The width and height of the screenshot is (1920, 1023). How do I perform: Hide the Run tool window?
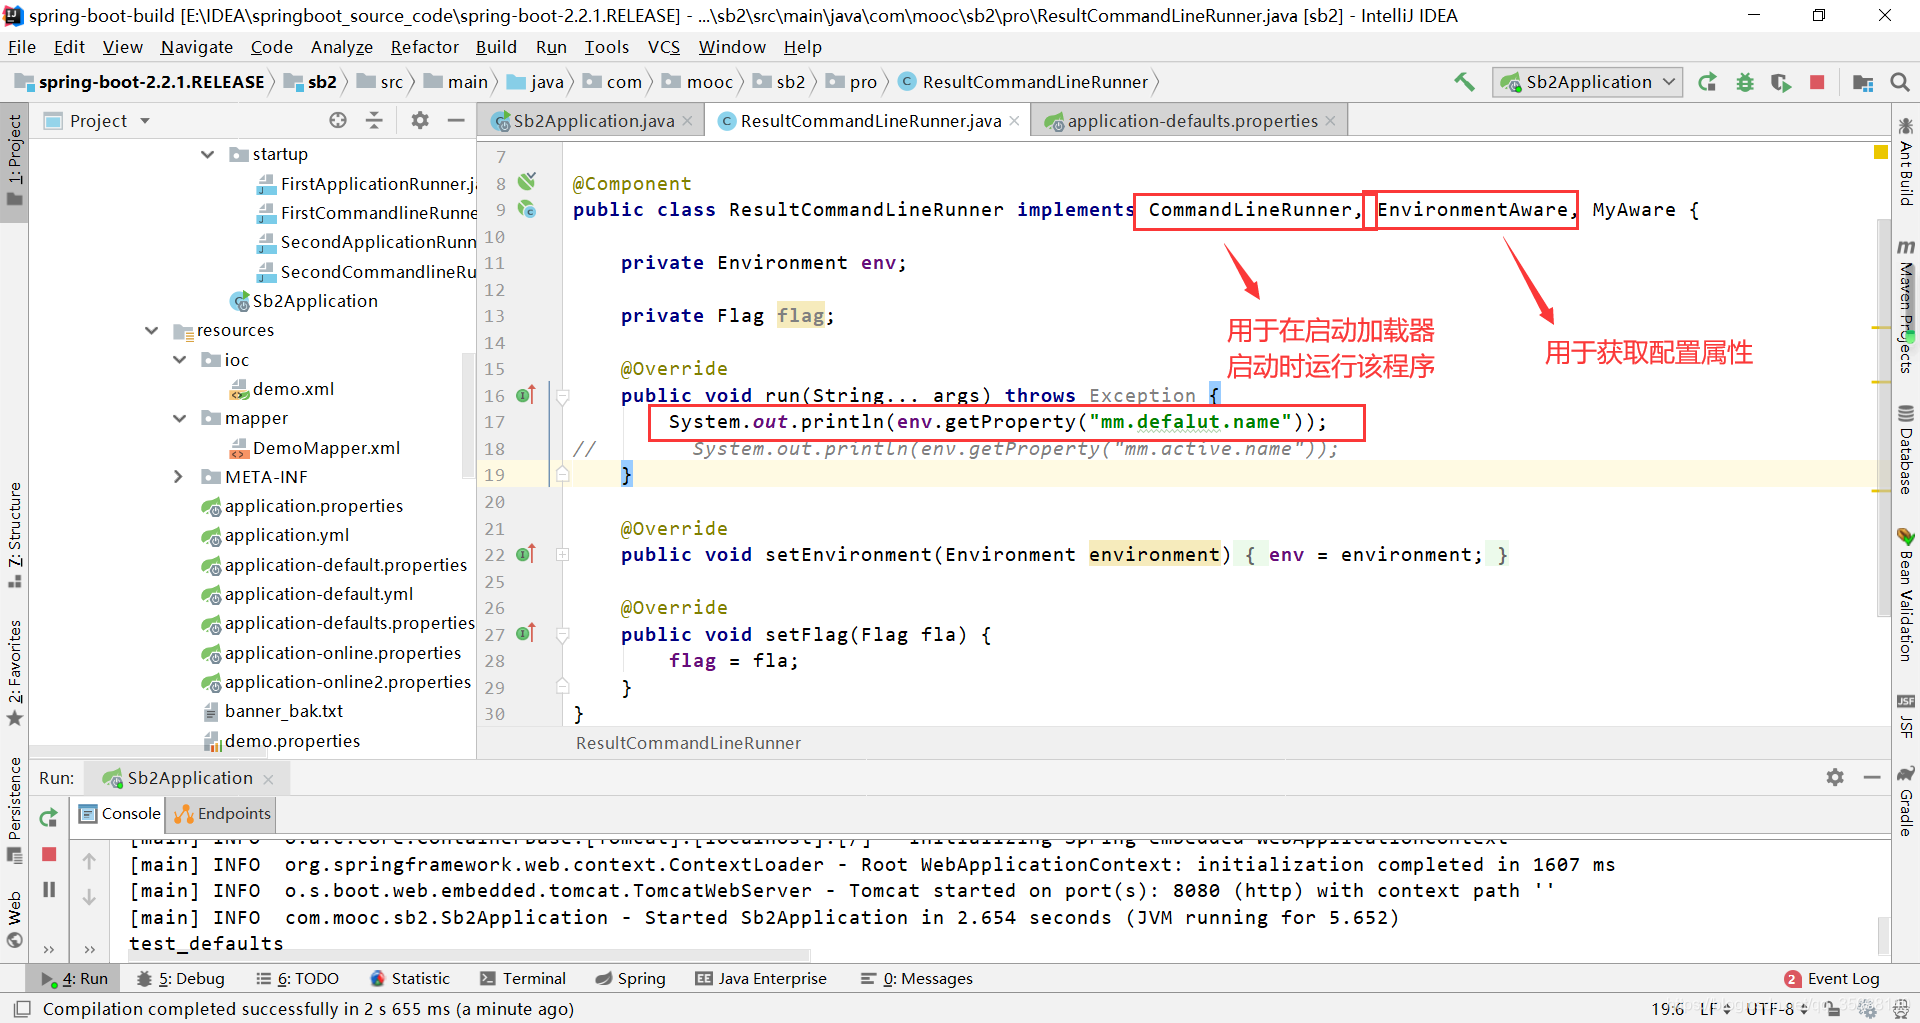1872,777
